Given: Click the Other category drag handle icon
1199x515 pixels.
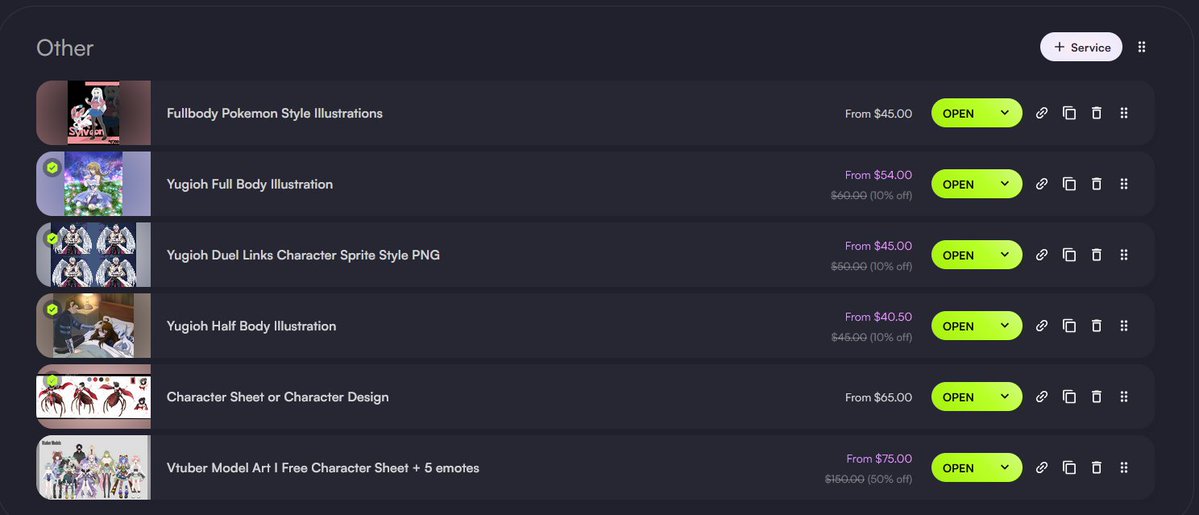Looking at the screenshot, I should pyautogui.click(x=1142, y=47).
